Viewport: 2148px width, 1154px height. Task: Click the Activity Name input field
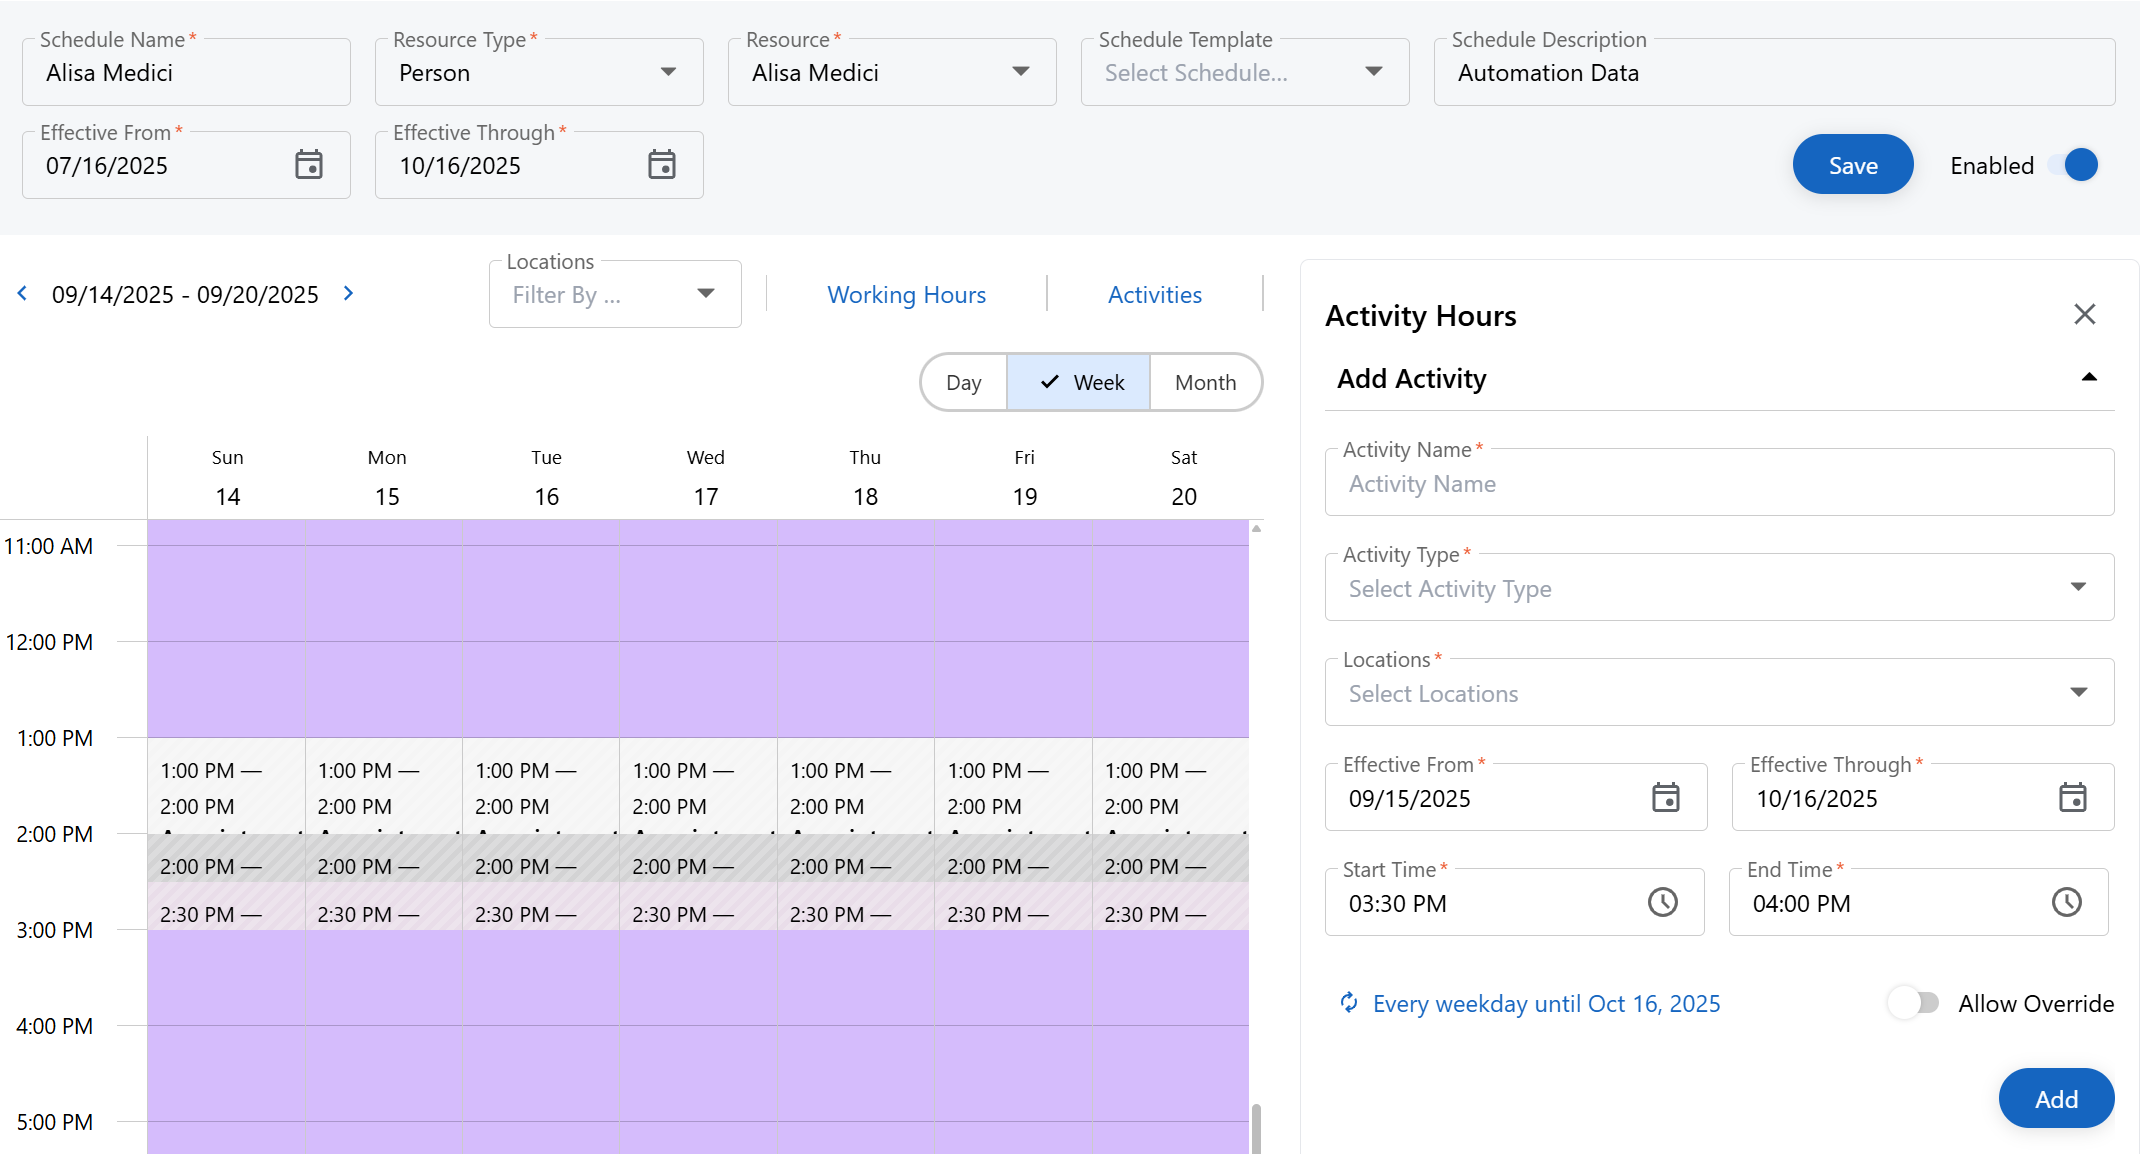point(1718,484)
